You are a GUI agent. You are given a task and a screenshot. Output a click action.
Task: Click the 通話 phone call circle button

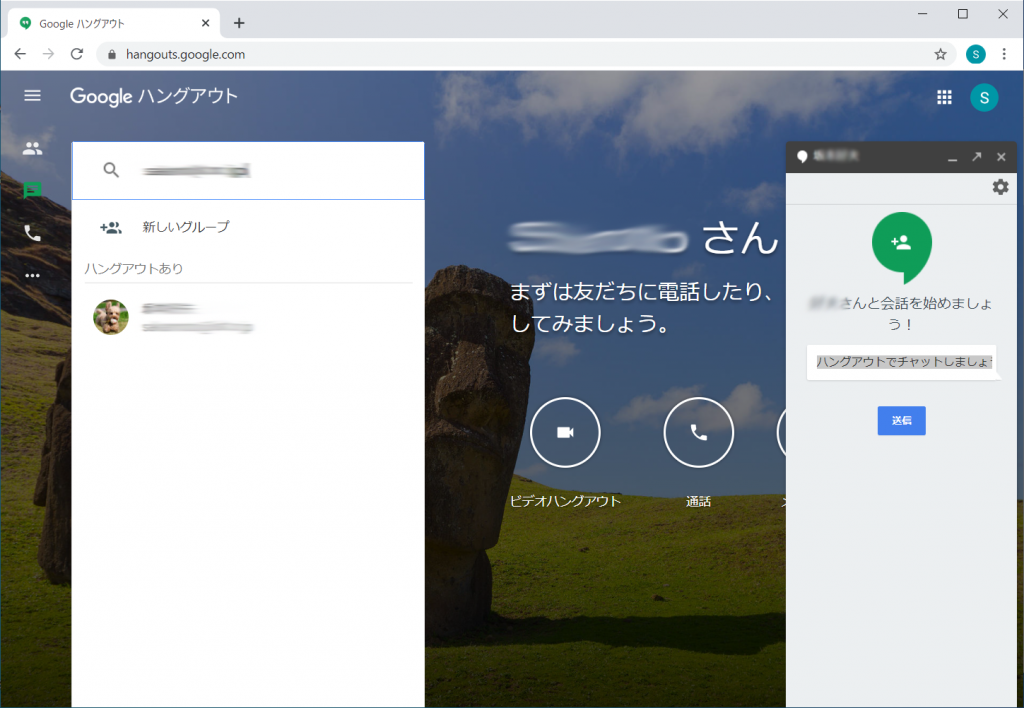(698, 432)
